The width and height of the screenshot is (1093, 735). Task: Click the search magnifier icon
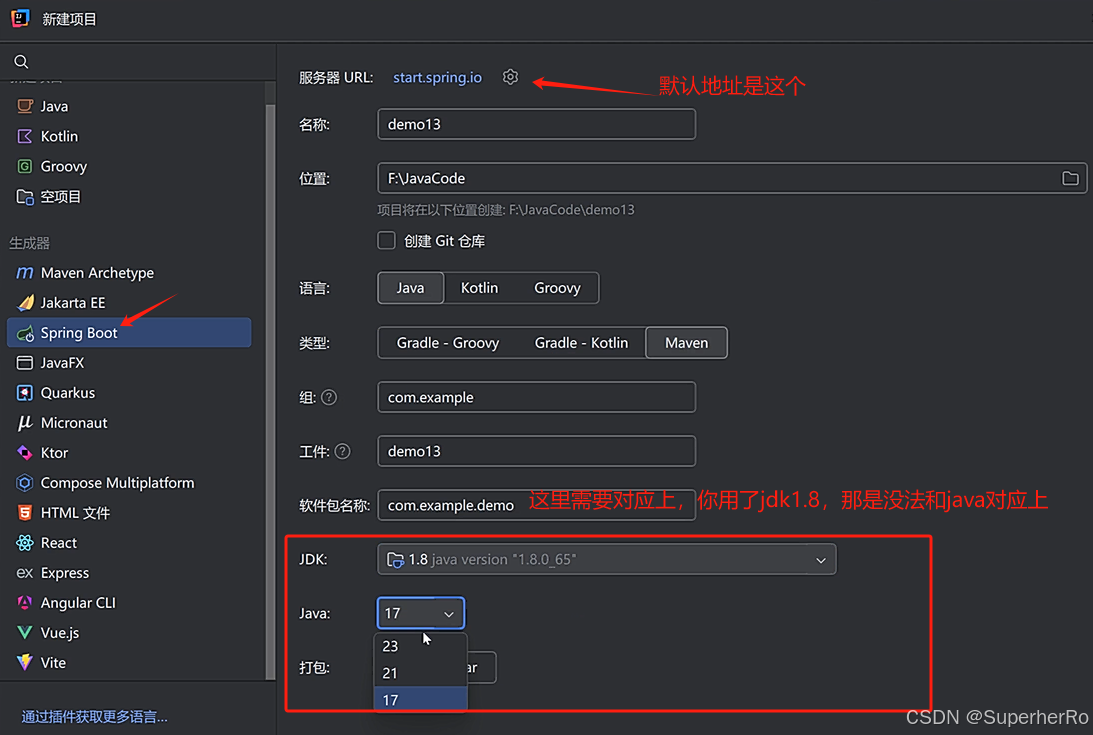(22, 62)
